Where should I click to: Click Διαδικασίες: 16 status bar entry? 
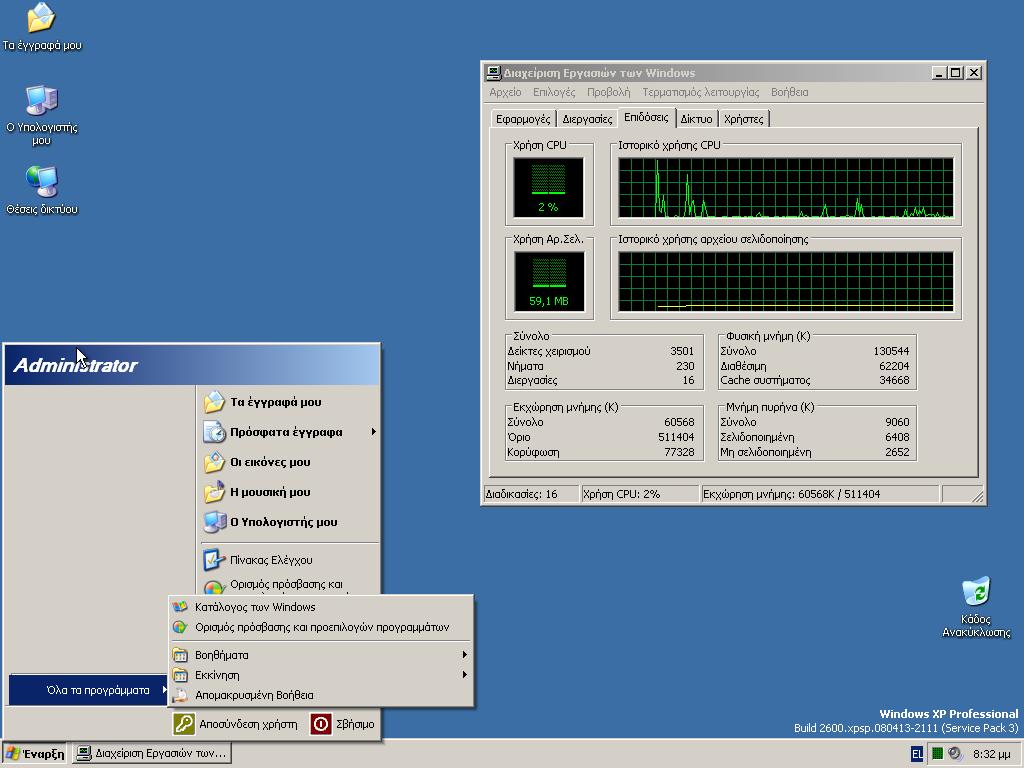point(530,494)
